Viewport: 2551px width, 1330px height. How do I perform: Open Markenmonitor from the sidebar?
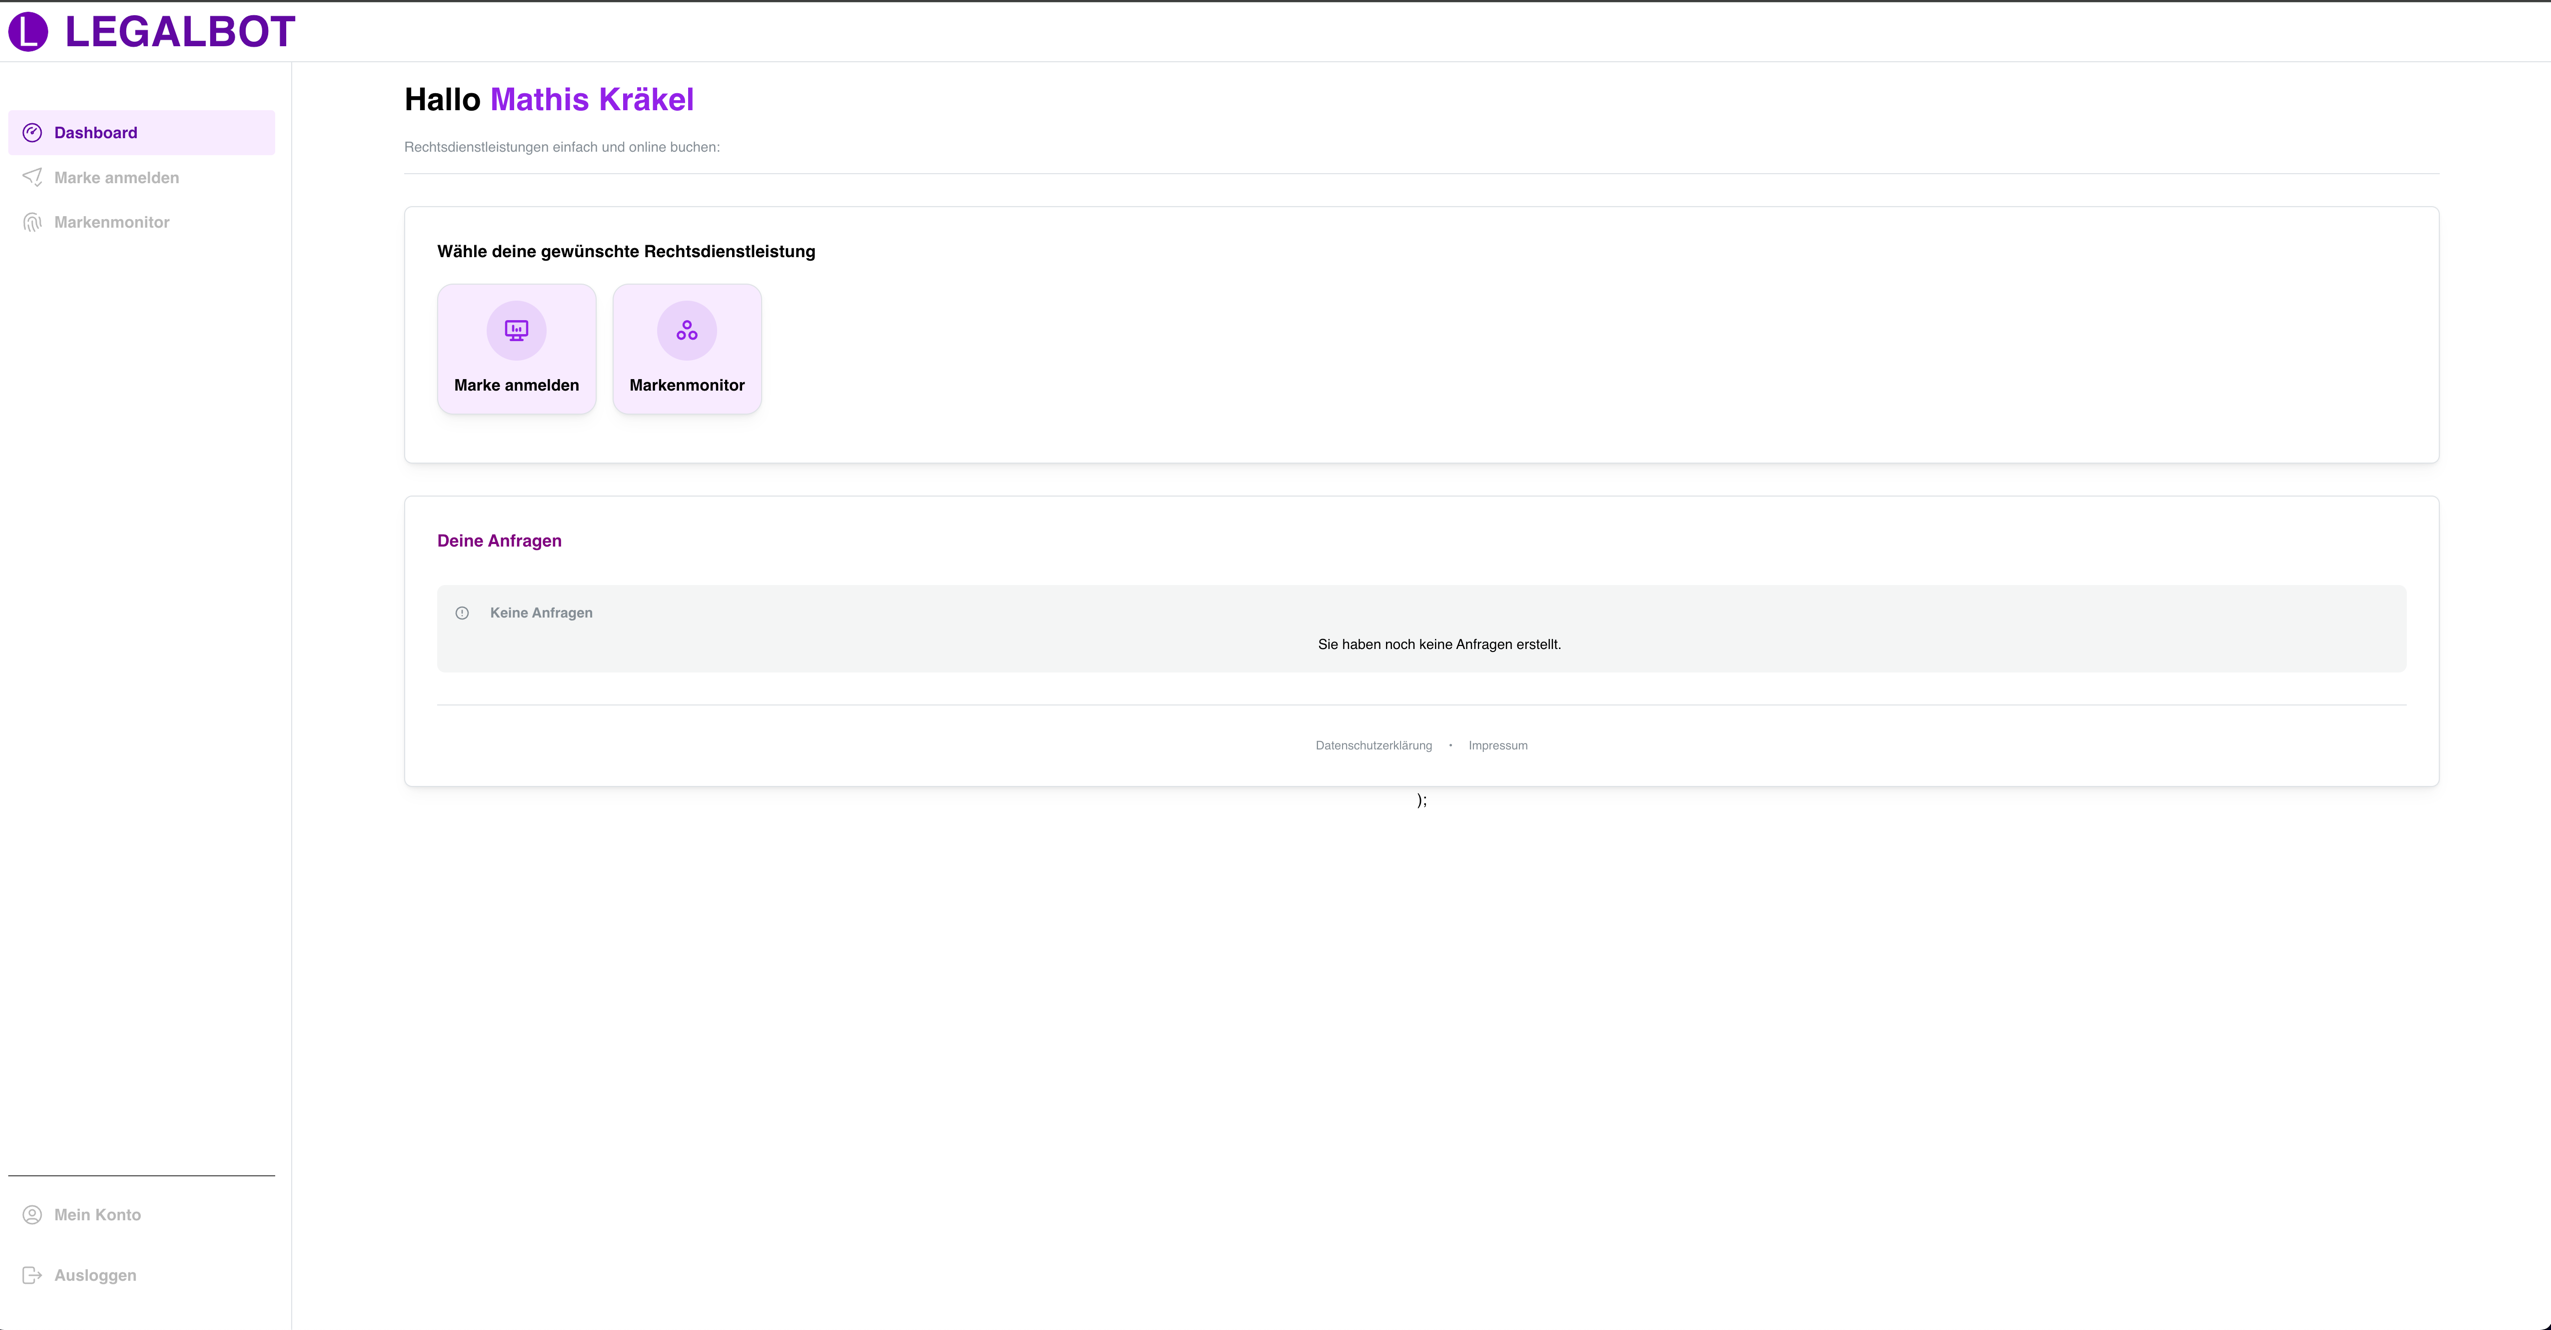pyautogui.click(x=141, y=222)
